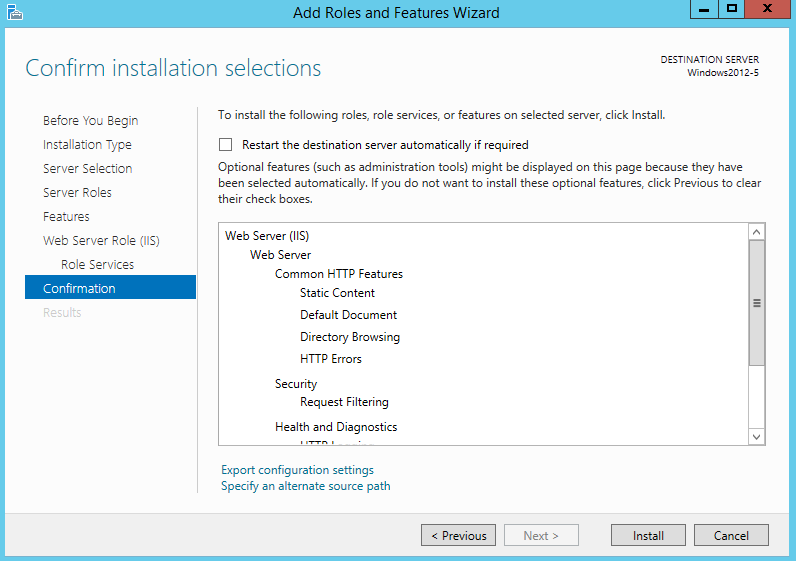Switch to the Server Selection step
Image resolution: width=796 pixels, height=561 pixels.
tap(87, 169)
